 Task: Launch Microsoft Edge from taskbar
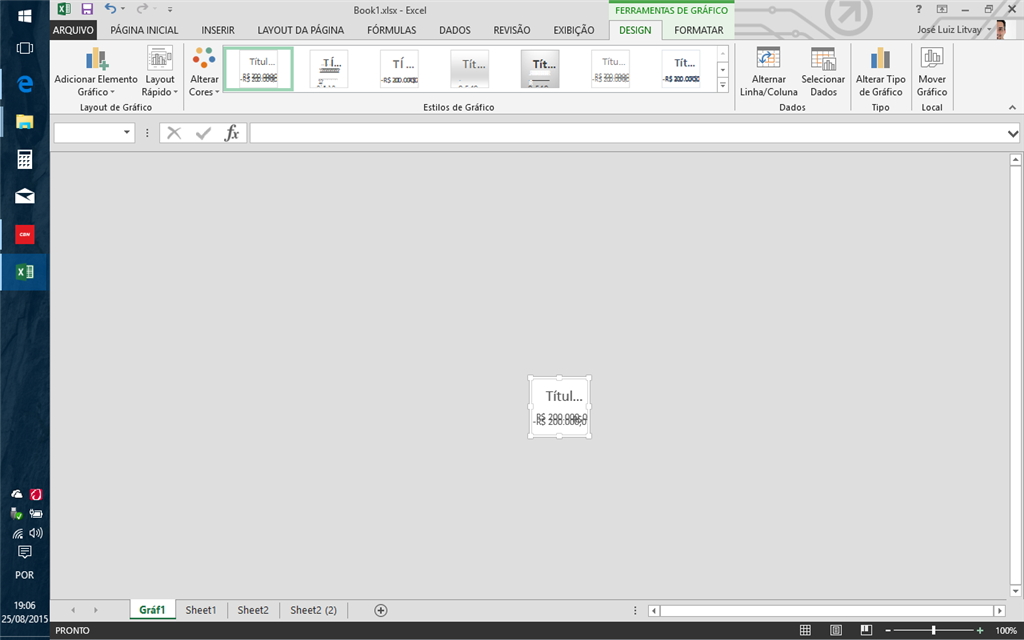tap(25, 84)
